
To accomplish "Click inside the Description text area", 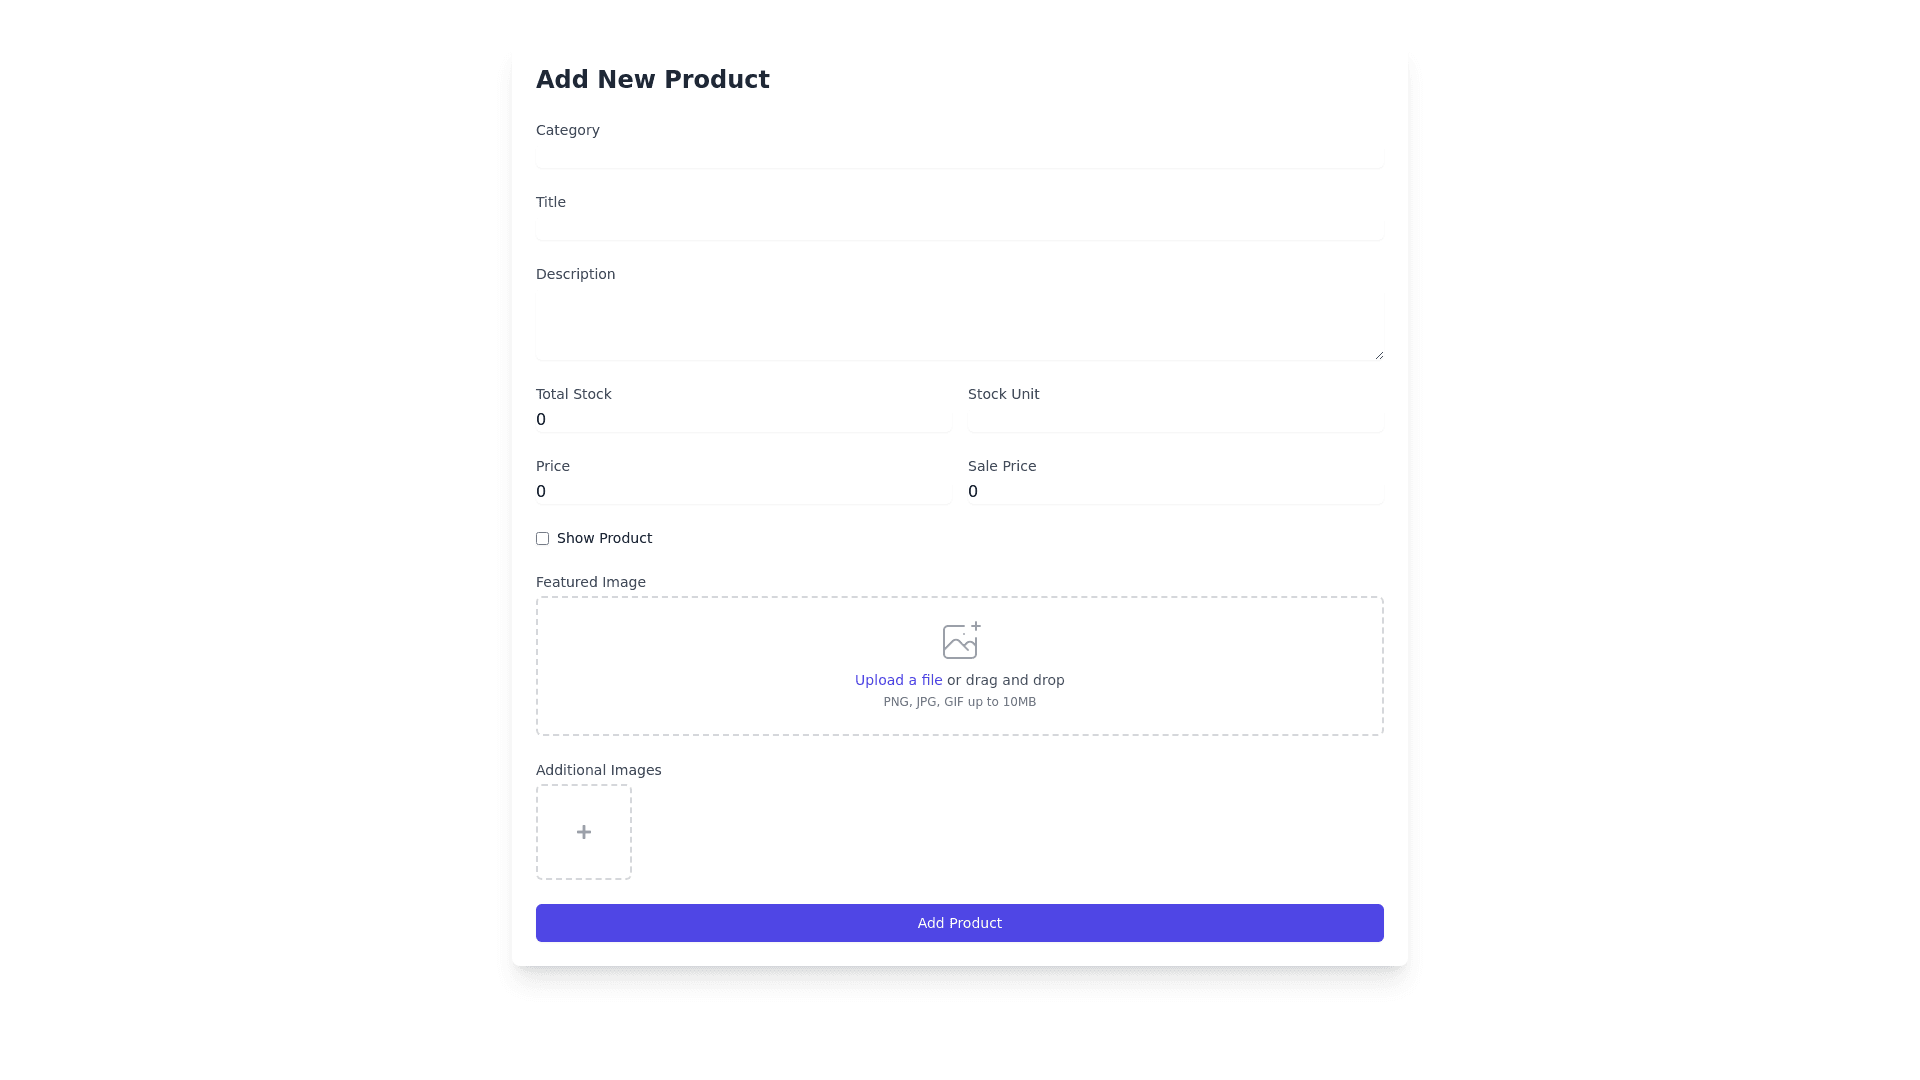I will point(959,325).
